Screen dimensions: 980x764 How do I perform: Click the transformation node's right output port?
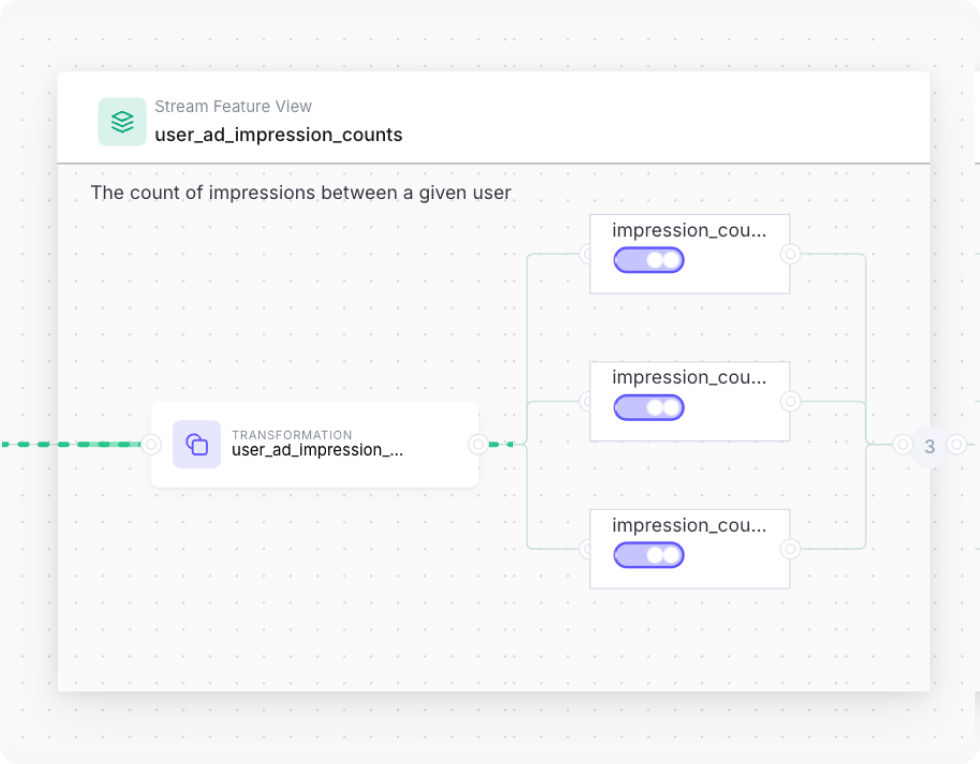point(478,445)
